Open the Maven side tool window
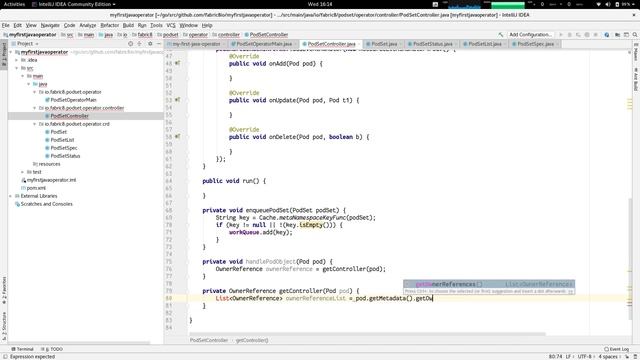 636,52
